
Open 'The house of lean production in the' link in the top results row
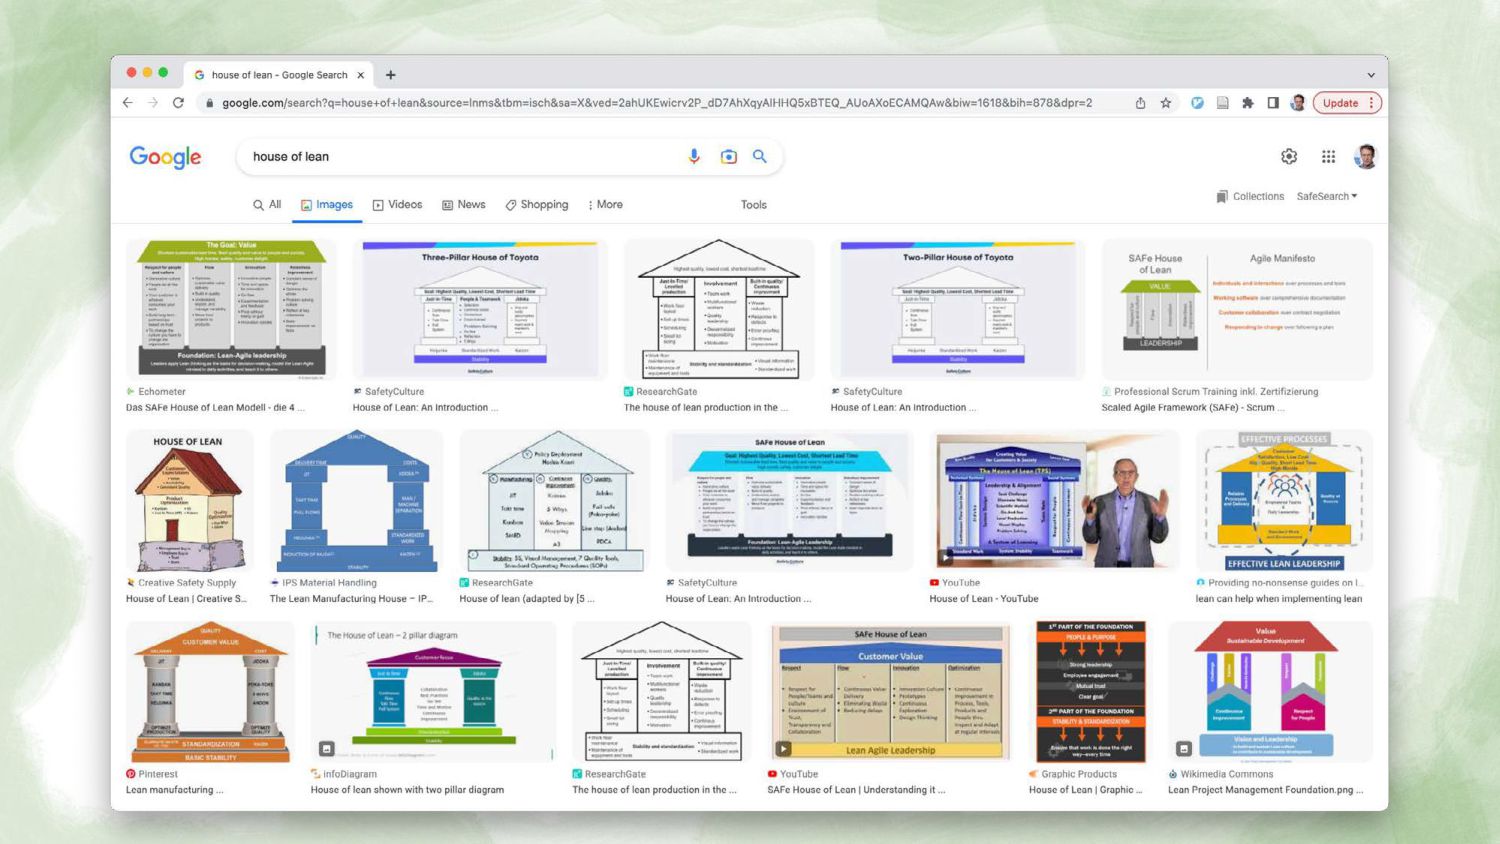(x=706, y=408)
